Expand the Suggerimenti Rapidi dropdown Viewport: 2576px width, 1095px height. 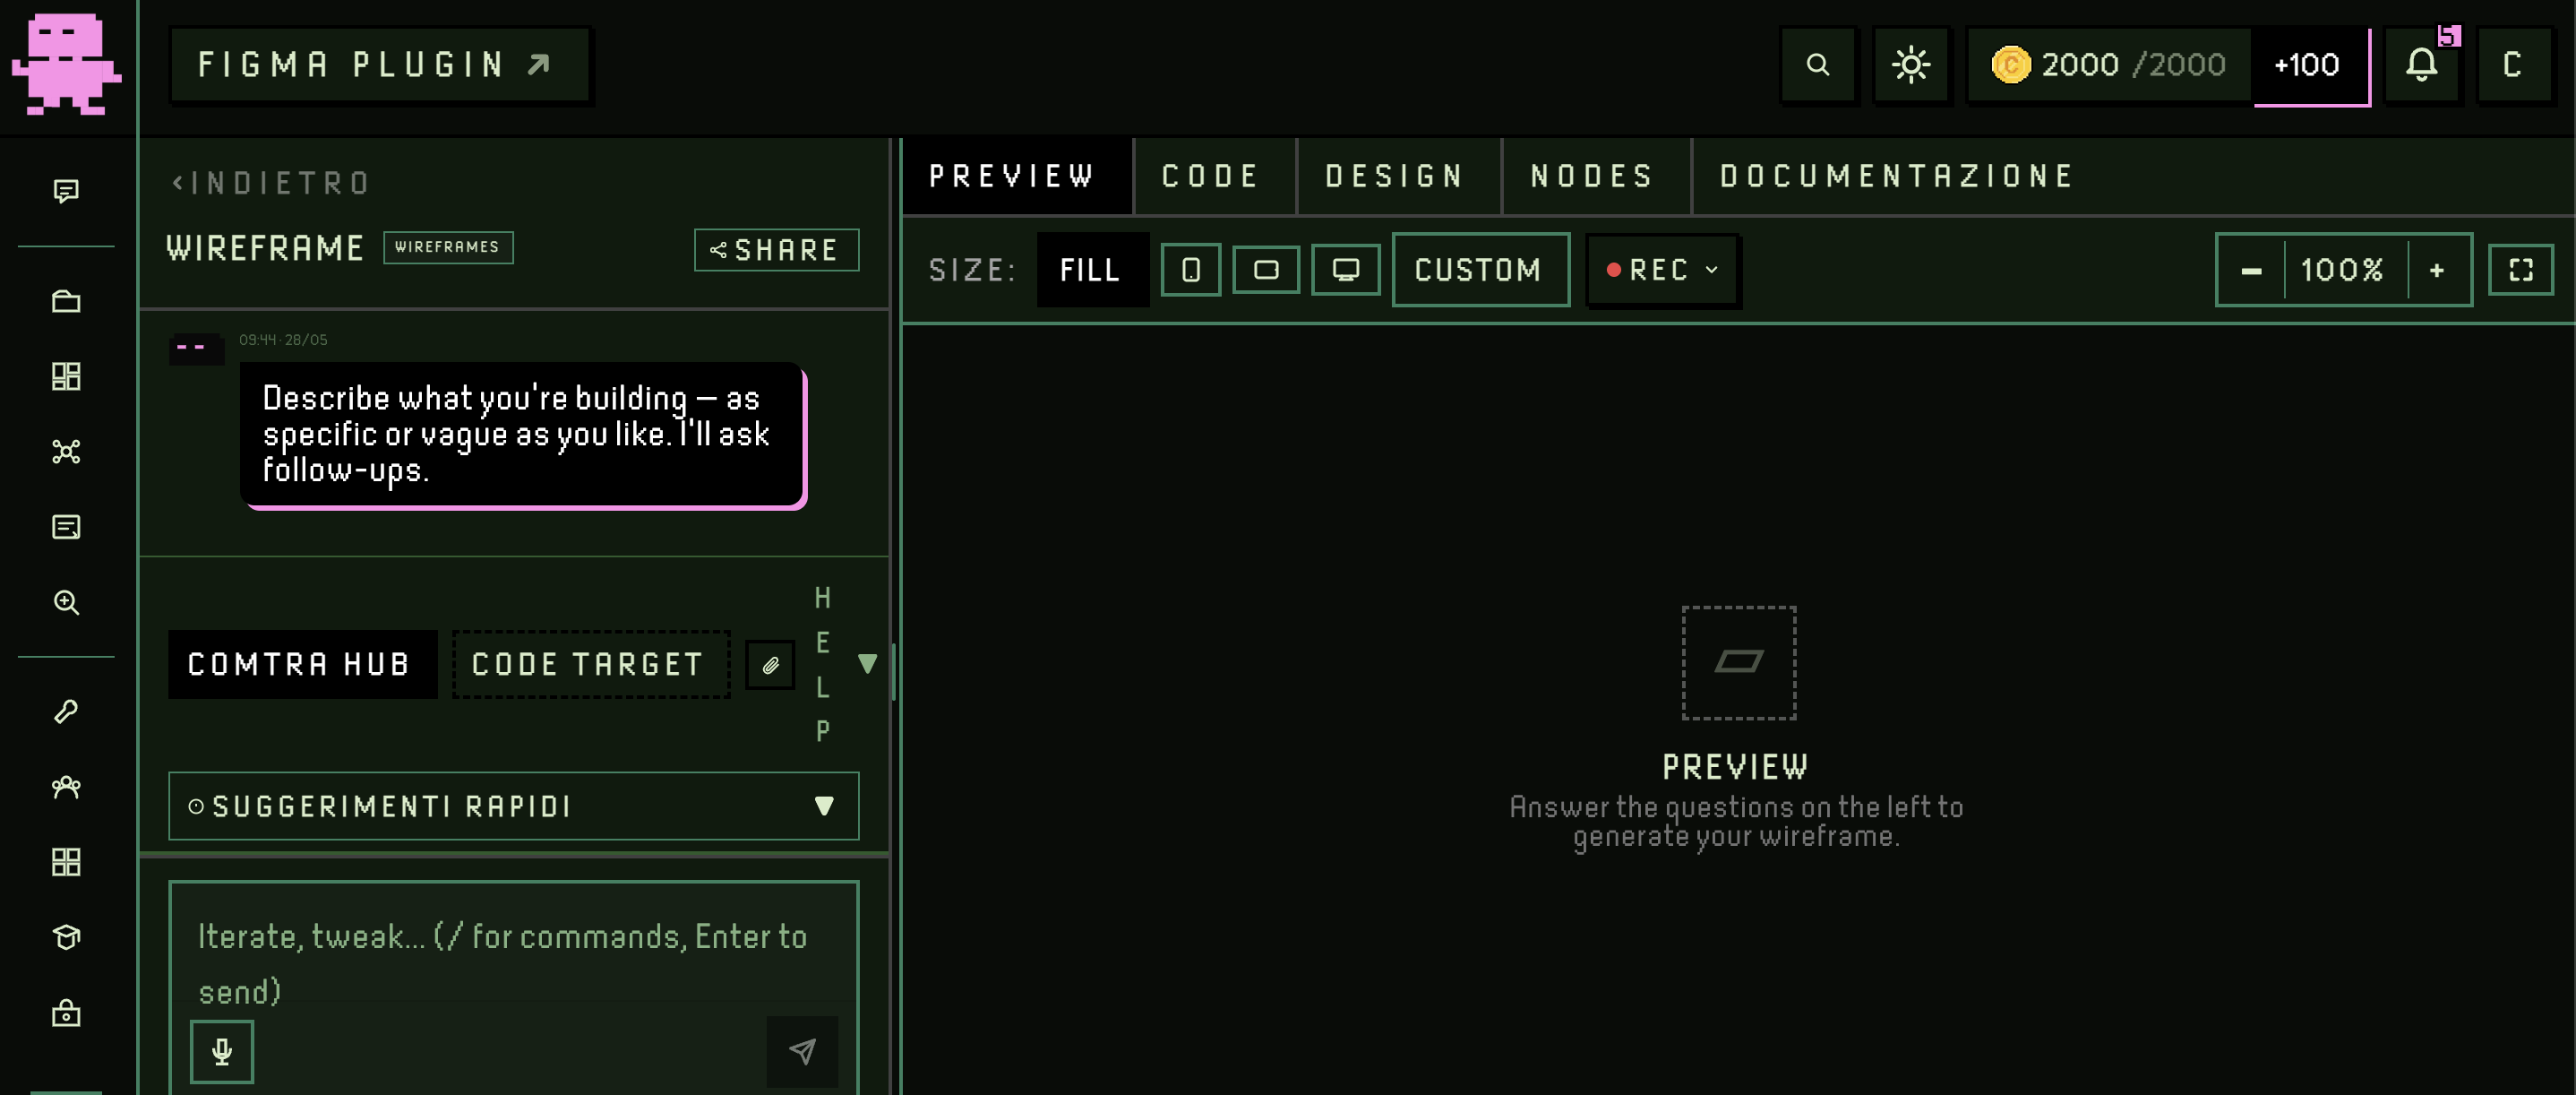pyautogui.click(x=513, y=806)
